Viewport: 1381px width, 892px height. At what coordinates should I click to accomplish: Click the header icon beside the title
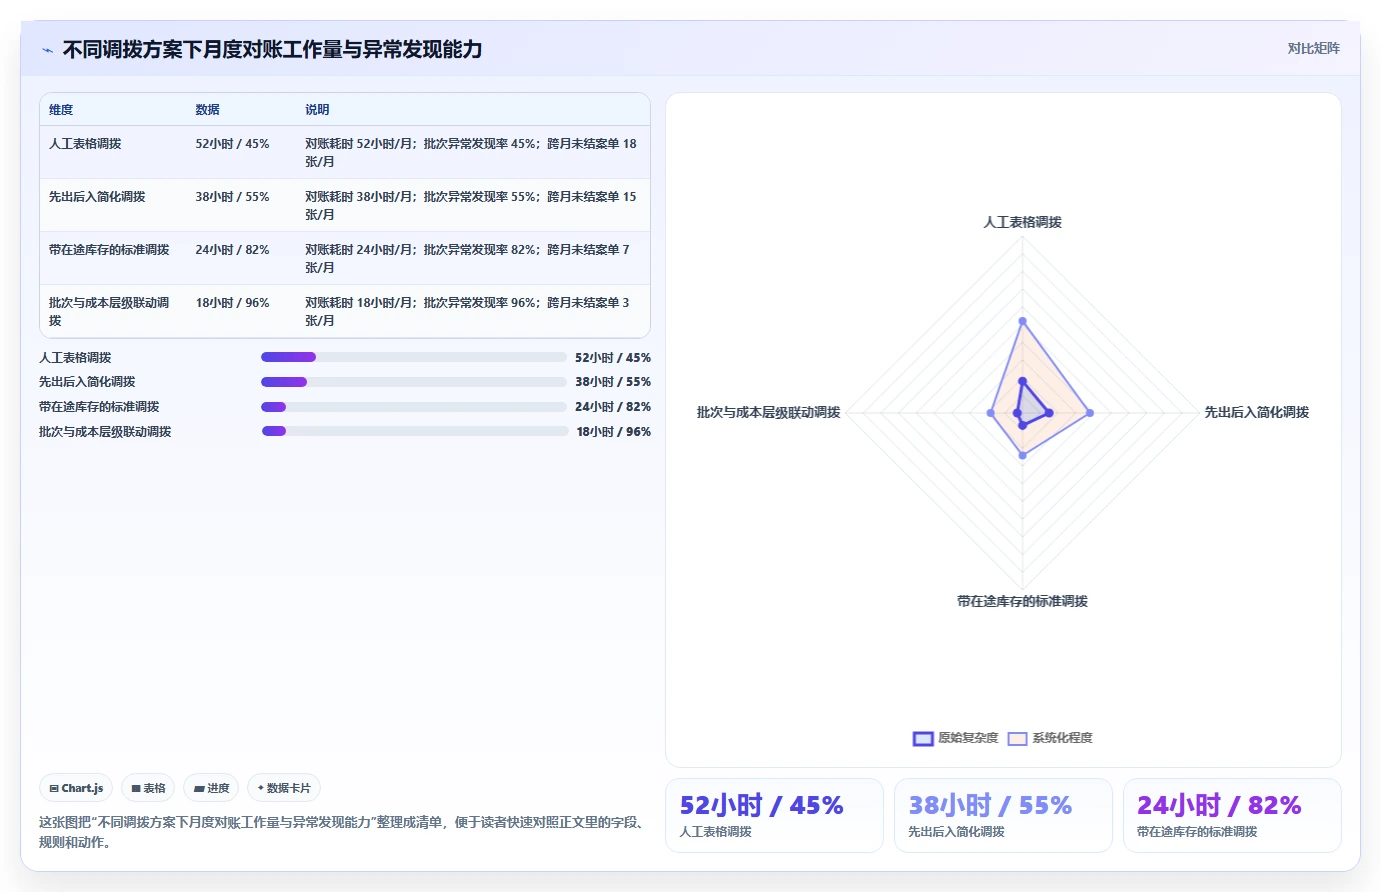[47, 50]
